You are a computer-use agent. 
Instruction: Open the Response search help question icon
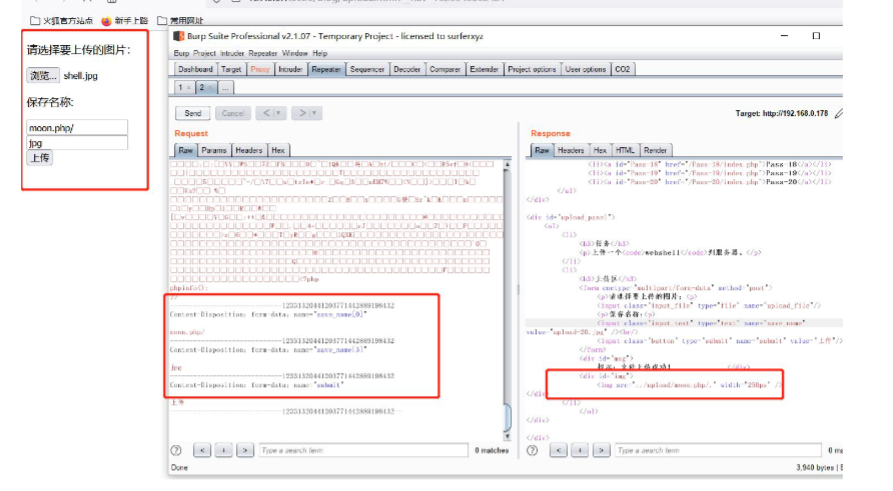click(x=532, y=451)
